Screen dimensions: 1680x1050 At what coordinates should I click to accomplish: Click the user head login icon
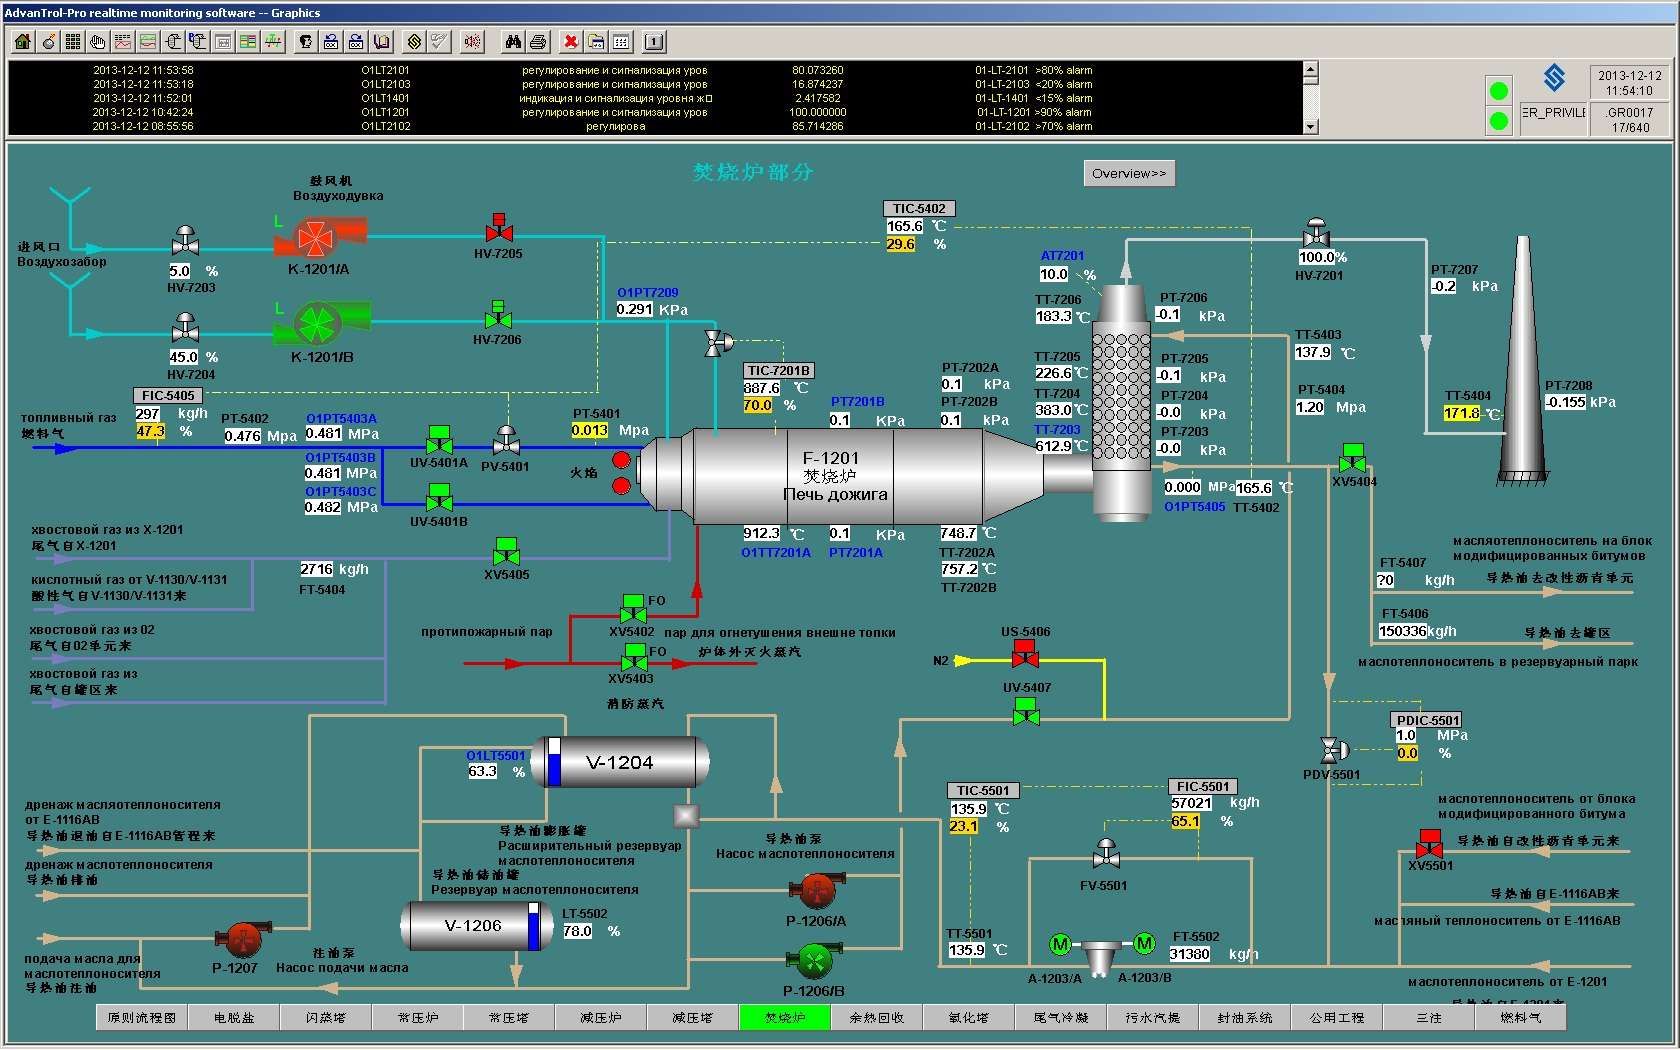point(306,42)
